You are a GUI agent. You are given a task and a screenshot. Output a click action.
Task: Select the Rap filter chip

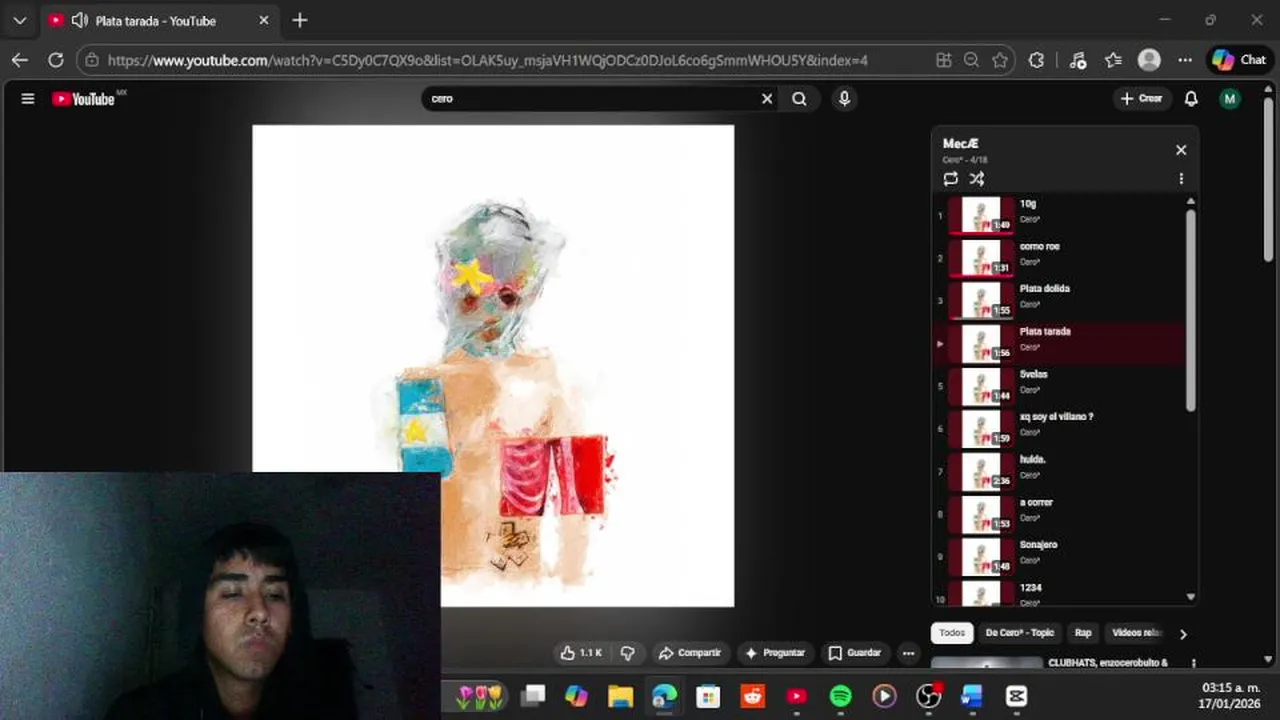point(1083,633)
